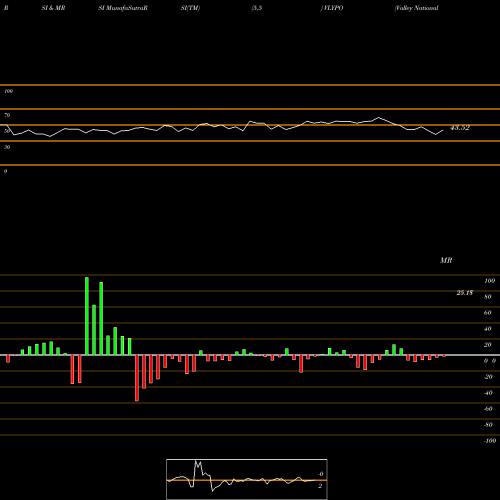Click the RSI axis label 0
The height and width of the screenshot is (500, 500).
click(5, 171)
